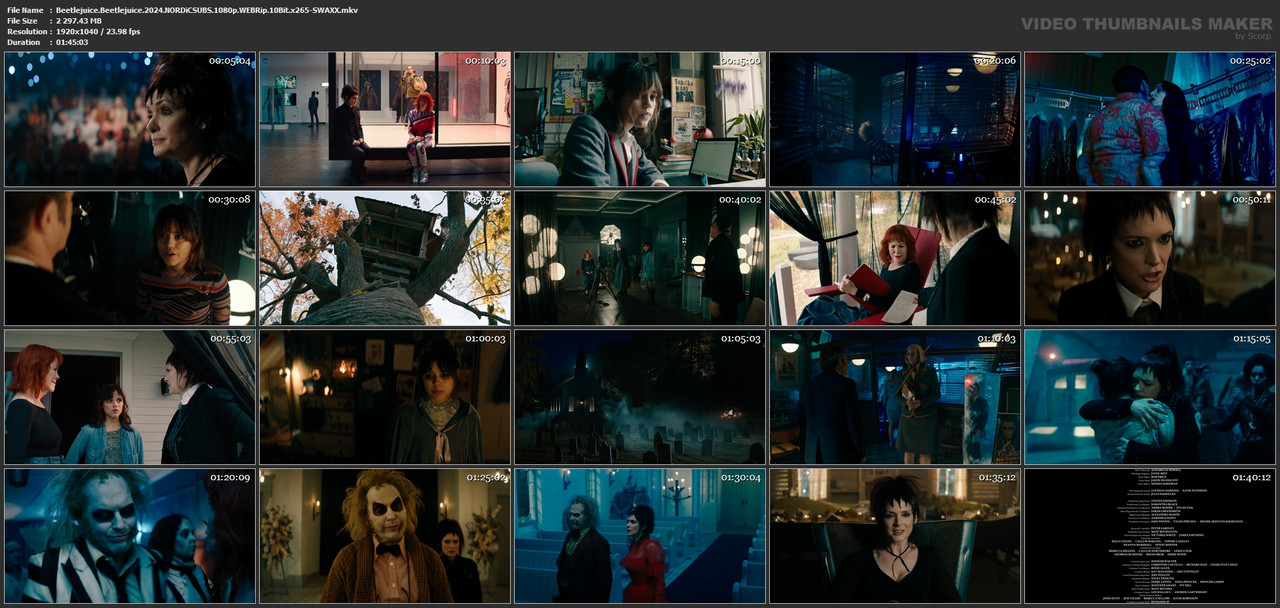Viewport: 1280px width, 608px height.
Task: Click the '1920x1040 / 23.98 fps' value
Action: tap(98, 32)
